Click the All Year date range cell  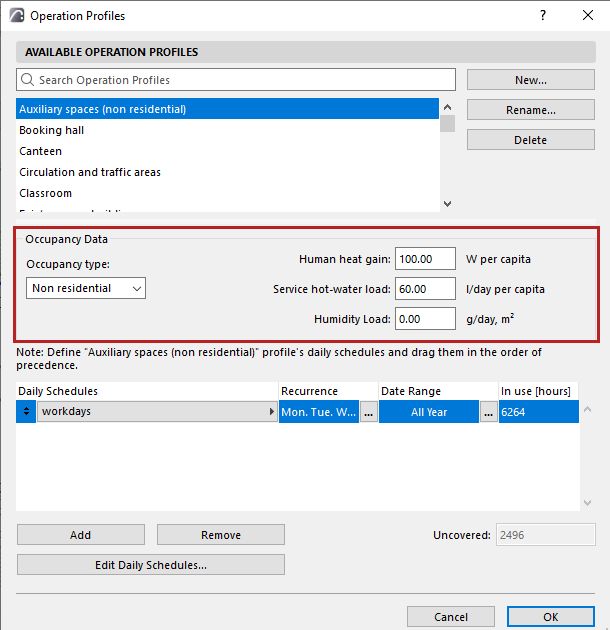point(429,412)
